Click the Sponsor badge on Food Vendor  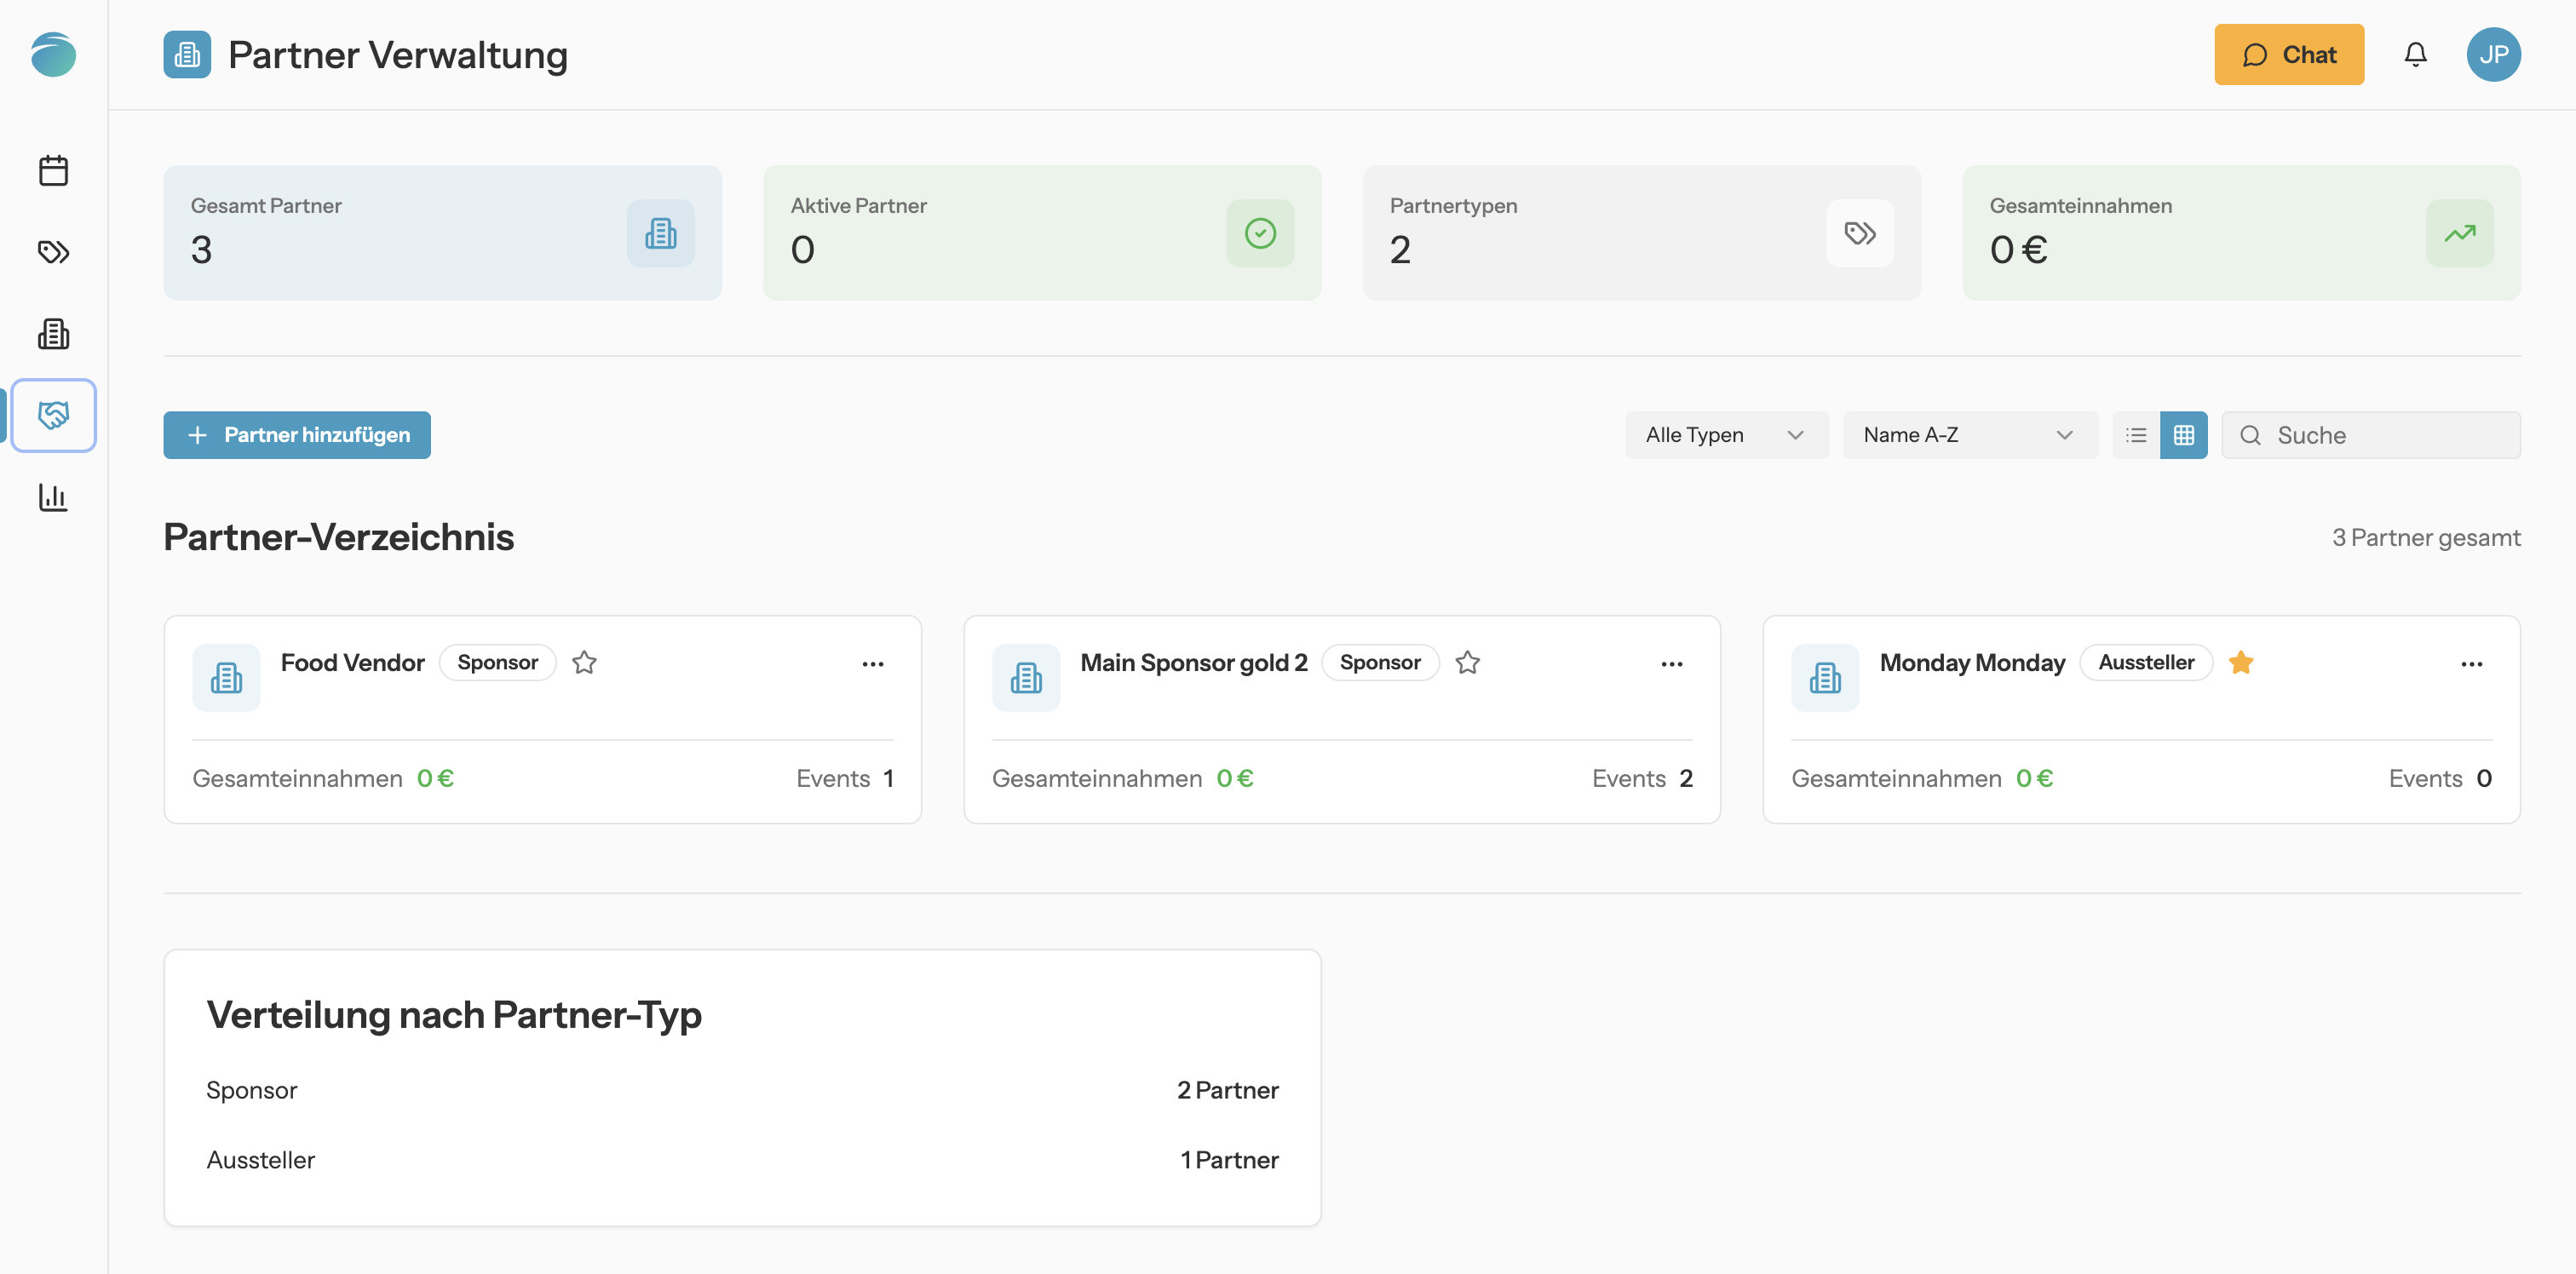coord(497,662)
